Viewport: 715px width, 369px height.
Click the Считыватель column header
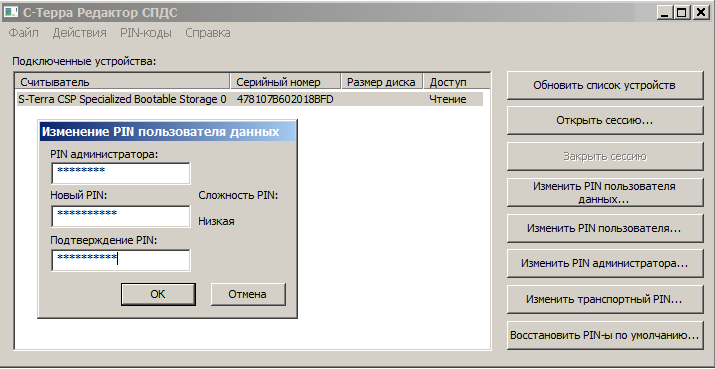123,82
